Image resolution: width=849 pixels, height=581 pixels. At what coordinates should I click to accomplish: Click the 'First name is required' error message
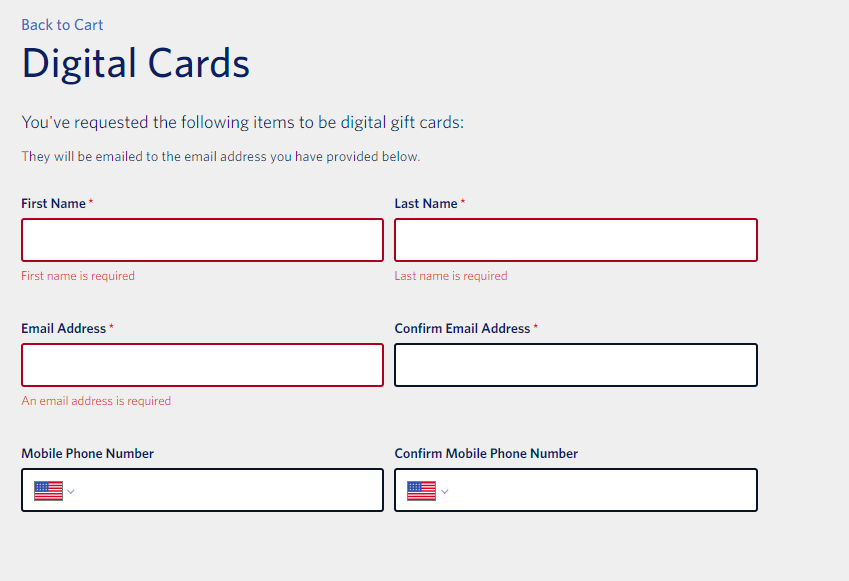[x=78, y=276]
